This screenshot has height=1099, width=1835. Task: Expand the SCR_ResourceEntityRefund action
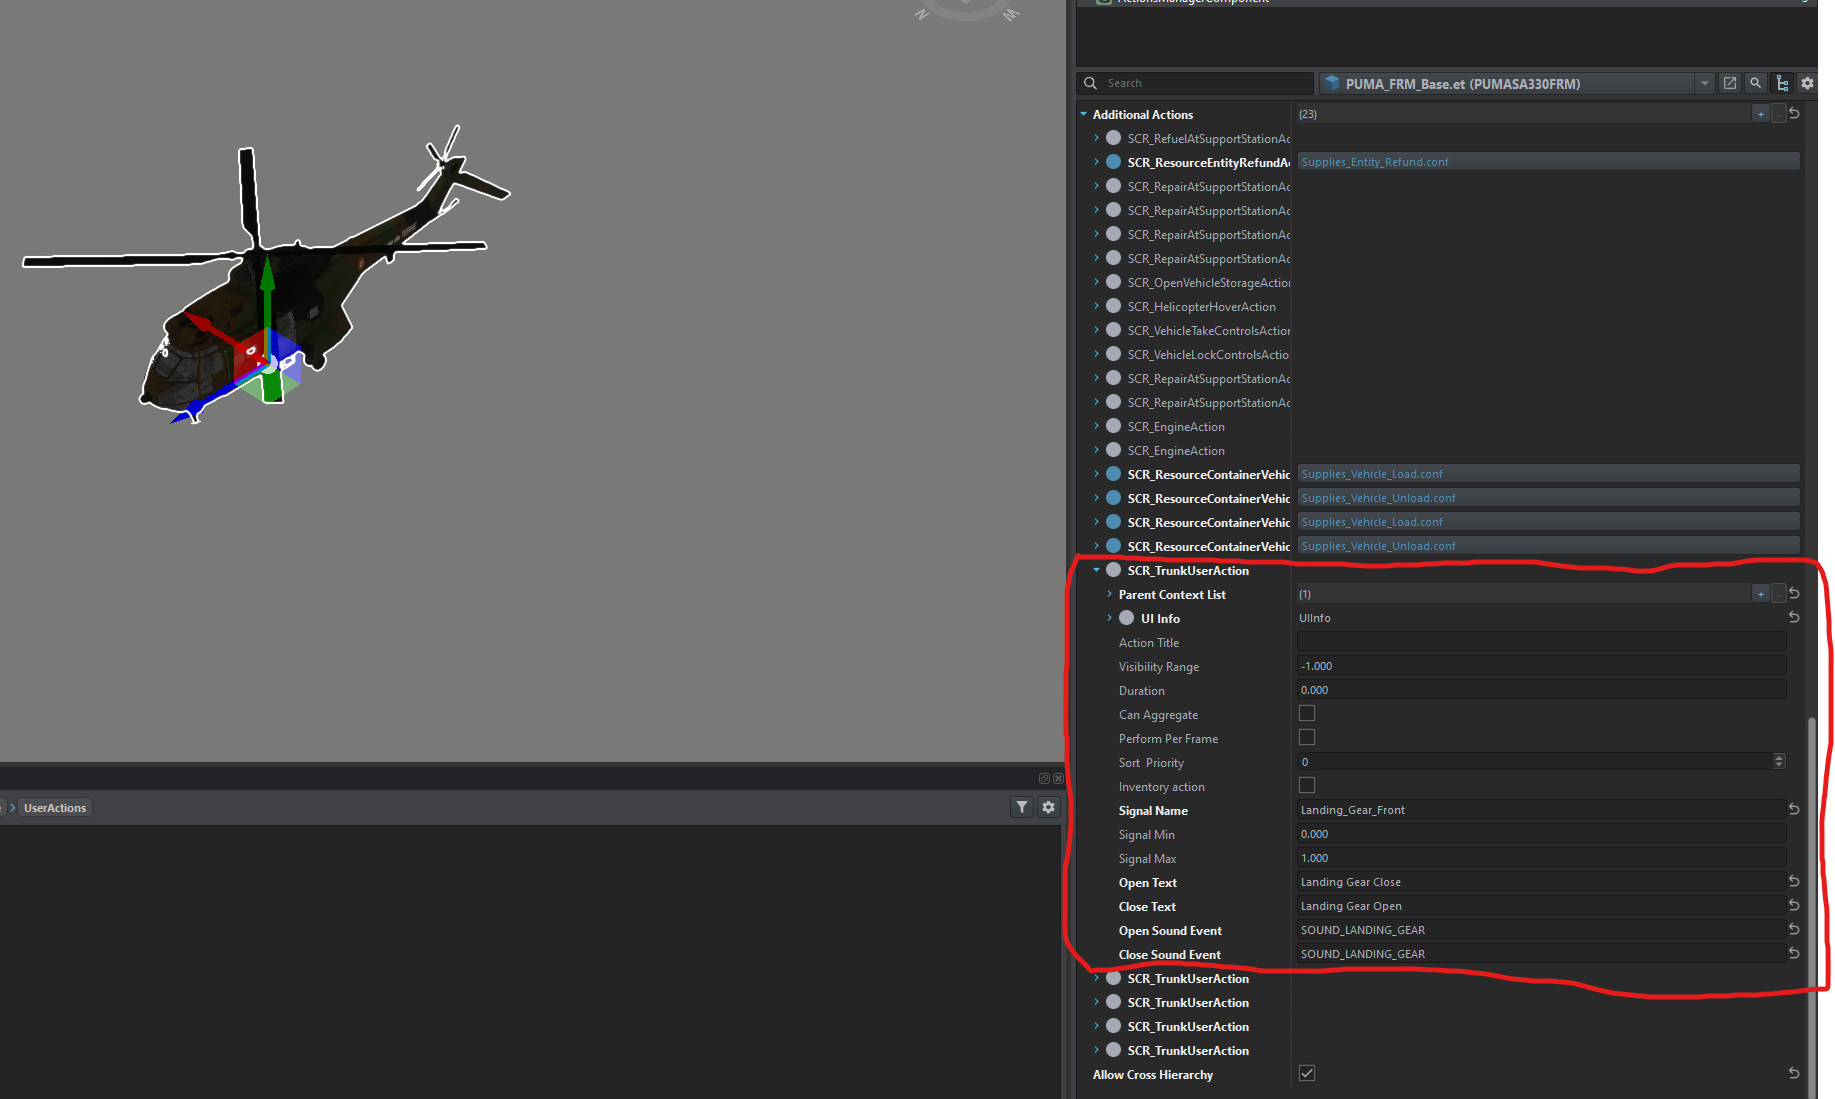pos(1096,162)
